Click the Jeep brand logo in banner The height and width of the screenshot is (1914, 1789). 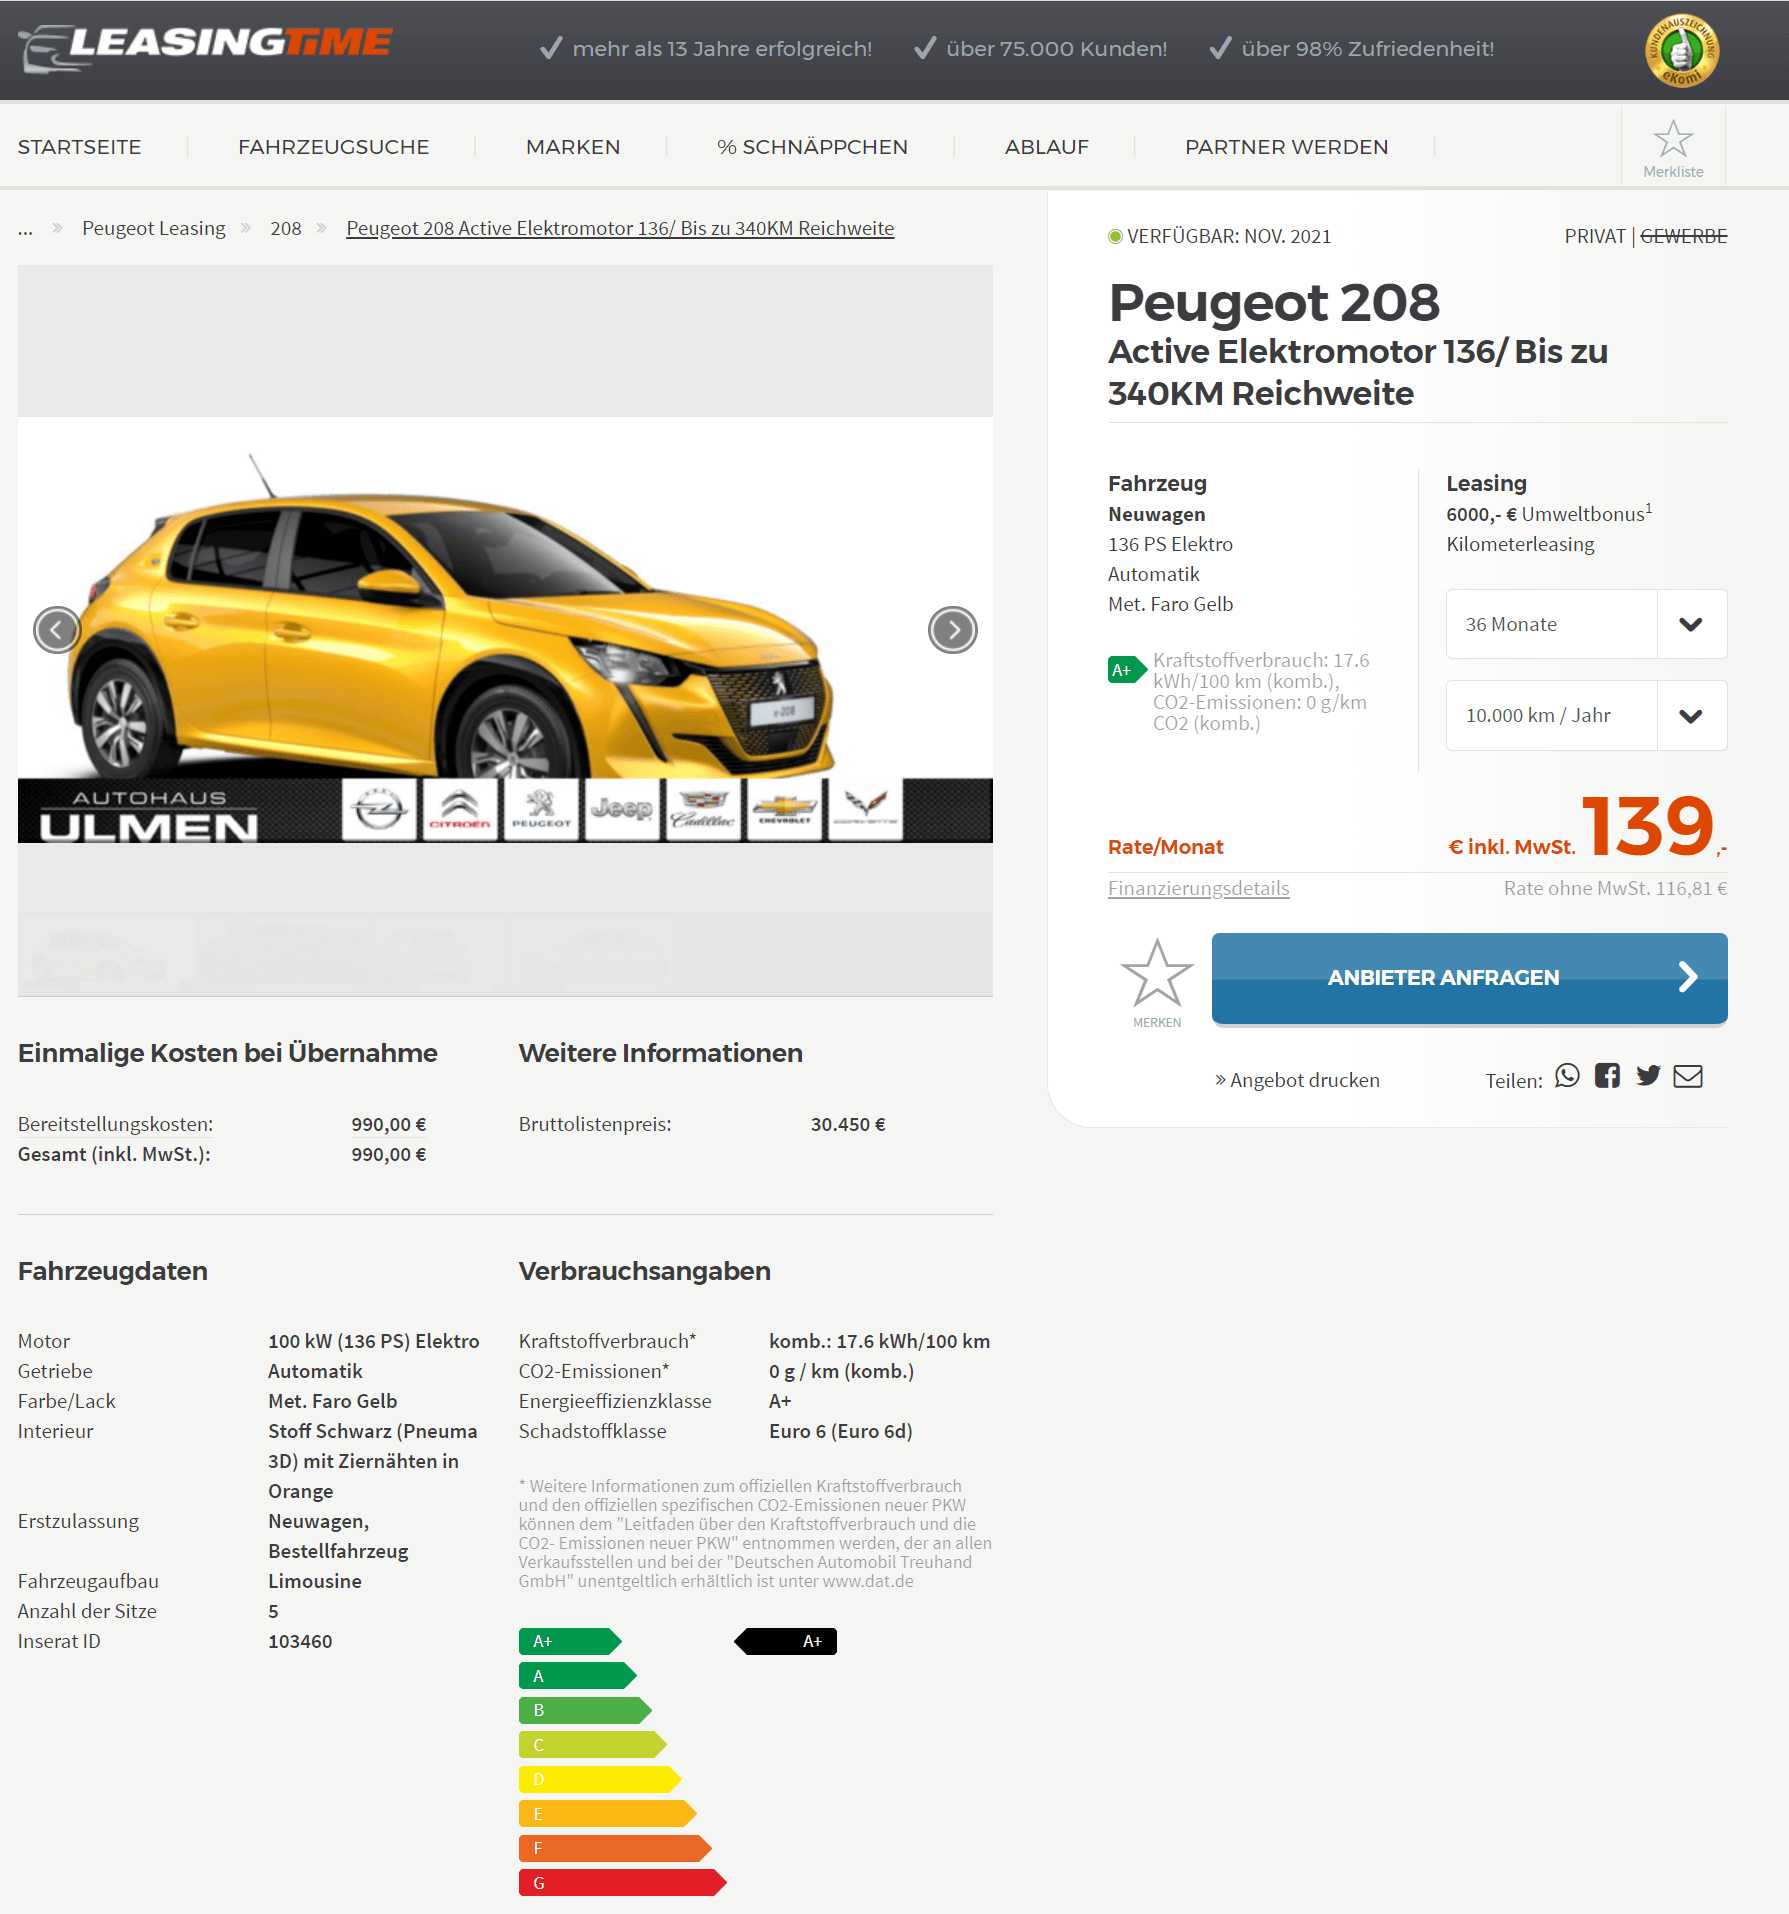click(x=622, y=808)
